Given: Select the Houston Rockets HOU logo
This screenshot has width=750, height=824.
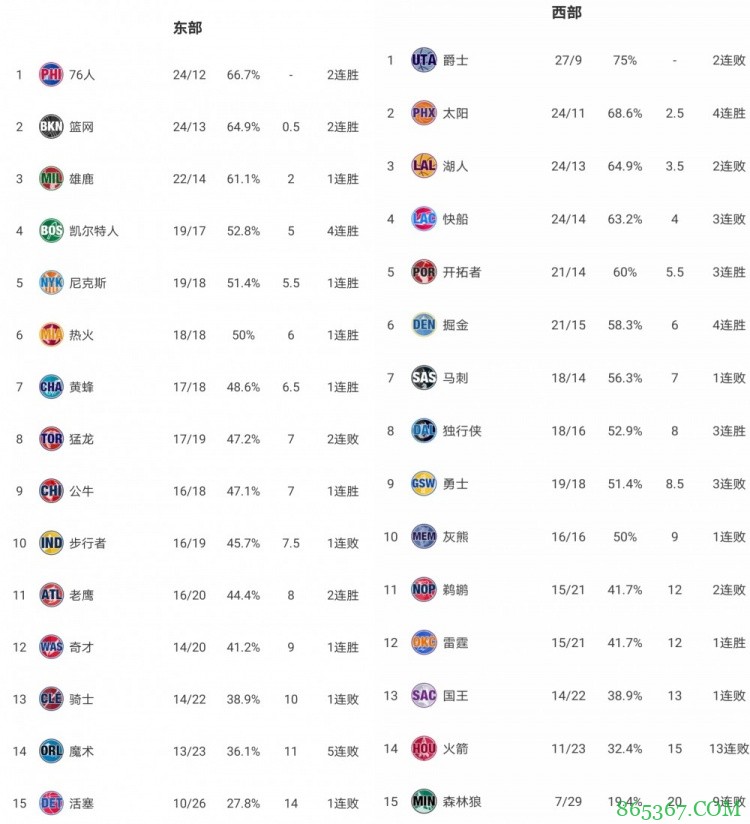Looking at the screenshot, I should [x=424, y=748].
